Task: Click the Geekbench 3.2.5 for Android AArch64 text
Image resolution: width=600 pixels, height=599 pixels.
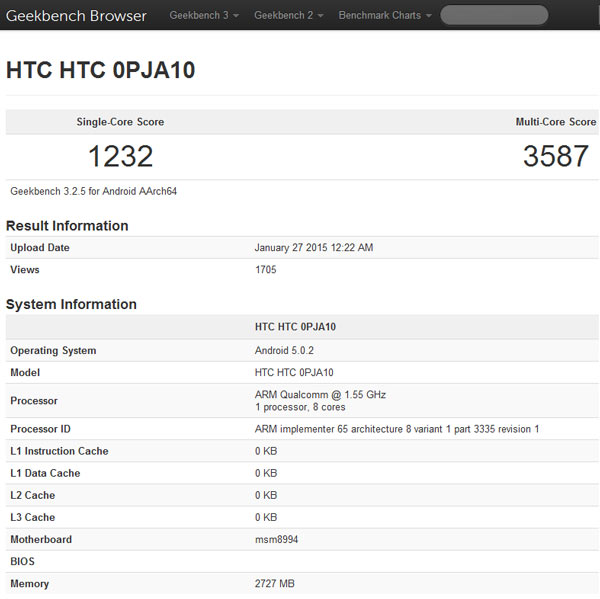Action: point(93,191)
